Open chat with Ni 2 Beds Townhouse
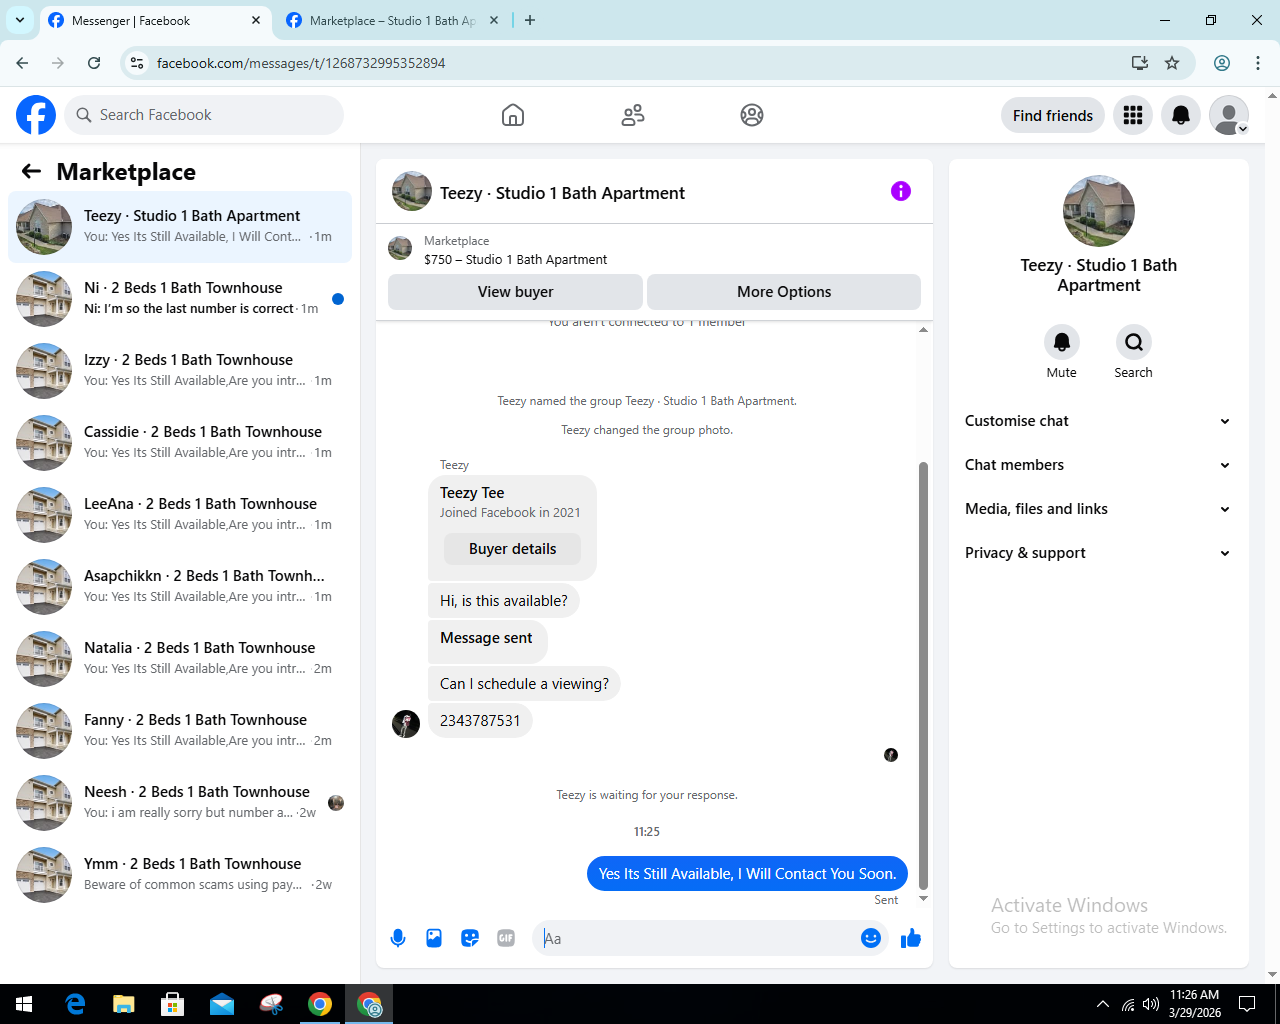This screenshot has width=1280, height=1024. pyautogui.click(x=180, y=298)
